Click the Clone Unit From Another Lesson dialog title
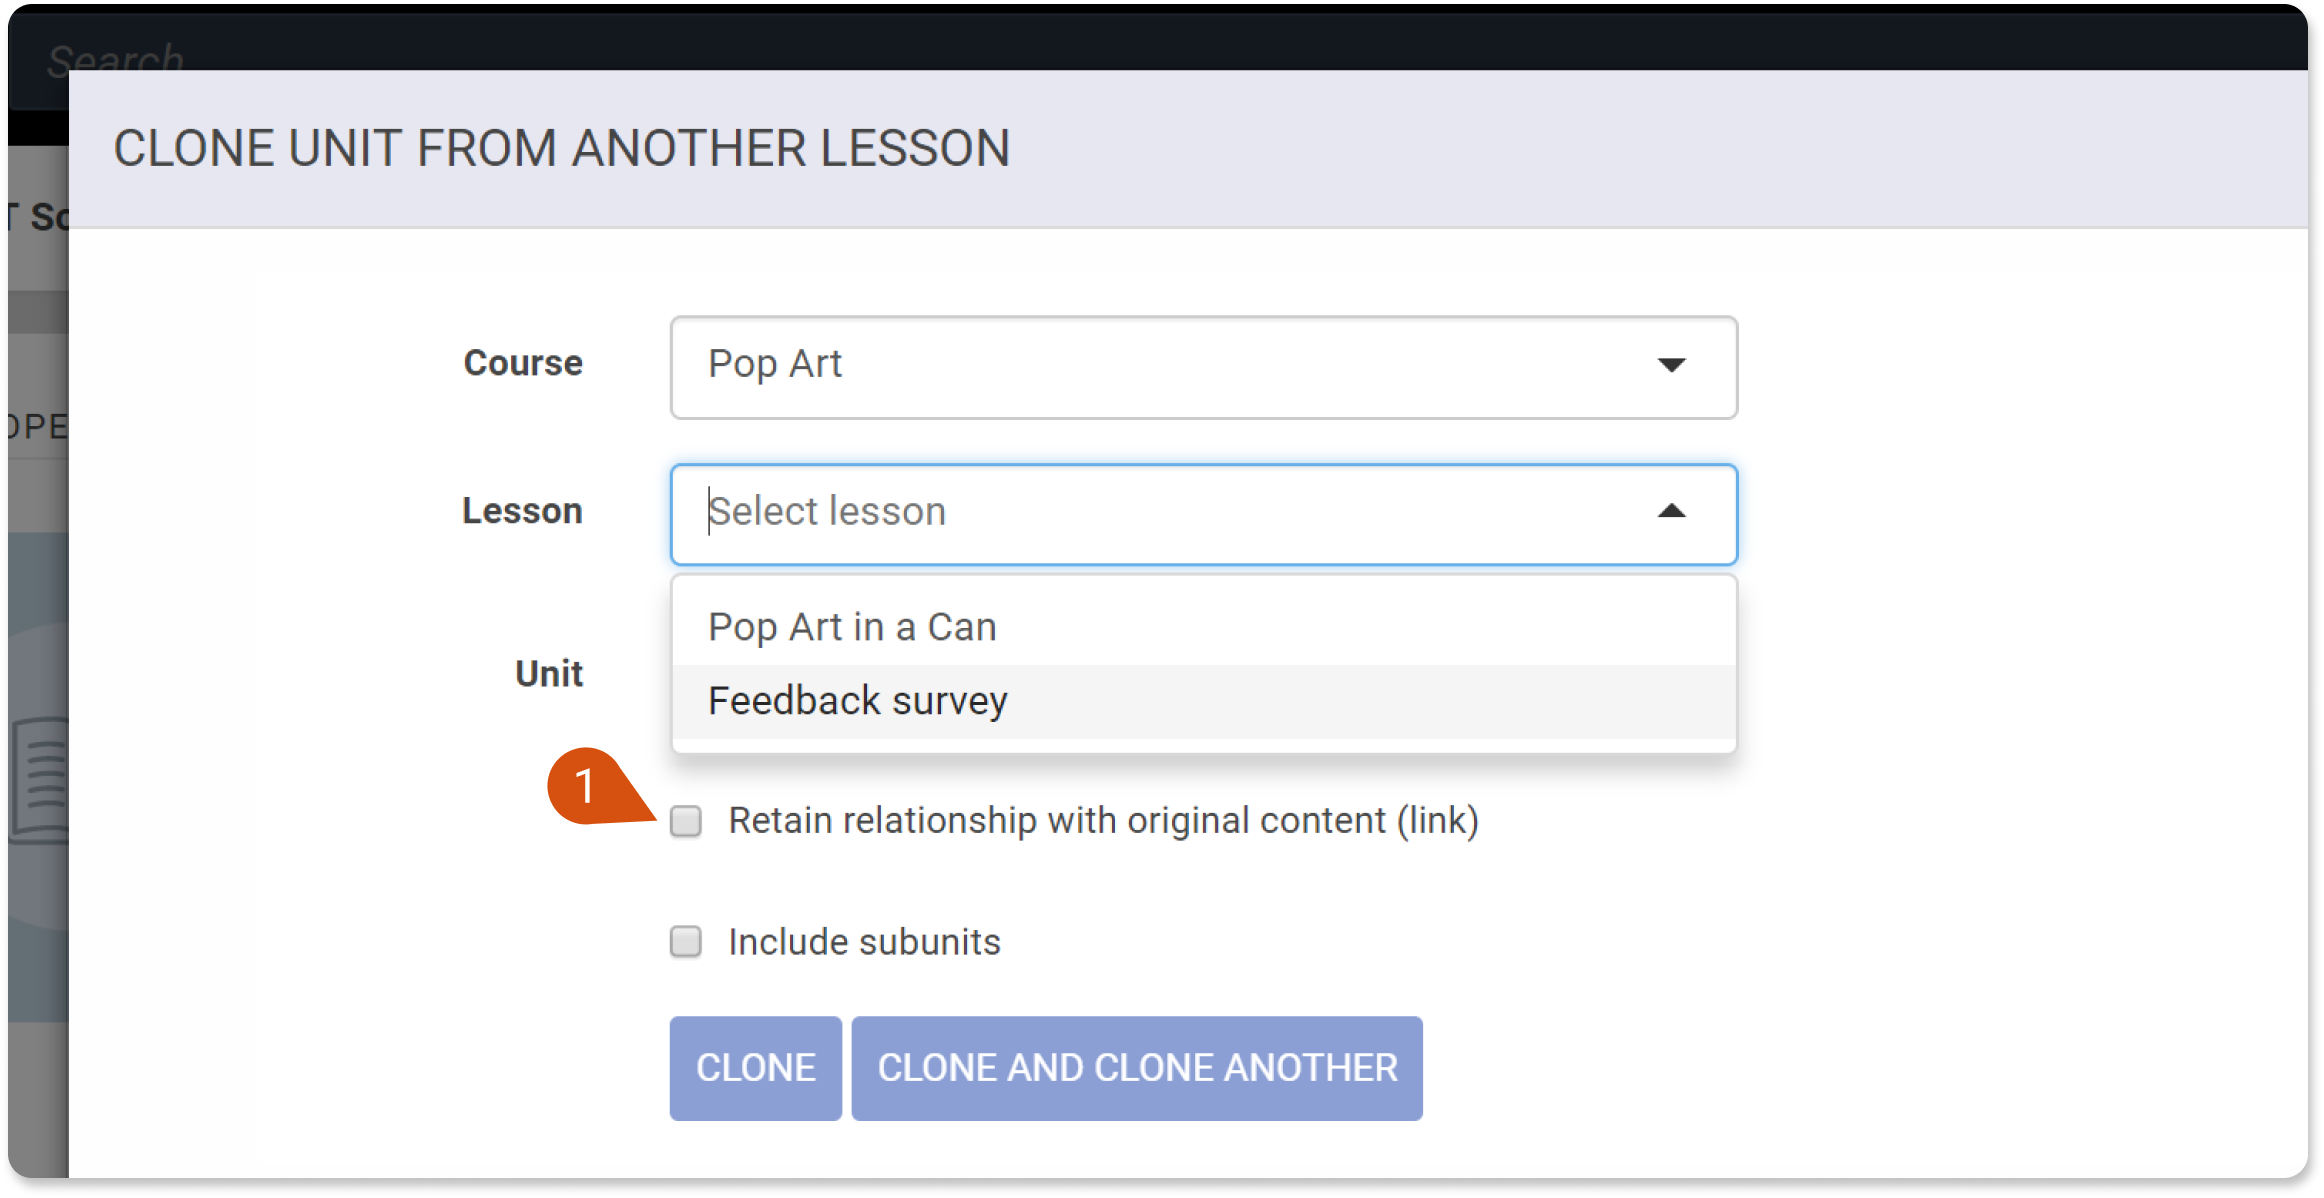 [x=562, y=148]
